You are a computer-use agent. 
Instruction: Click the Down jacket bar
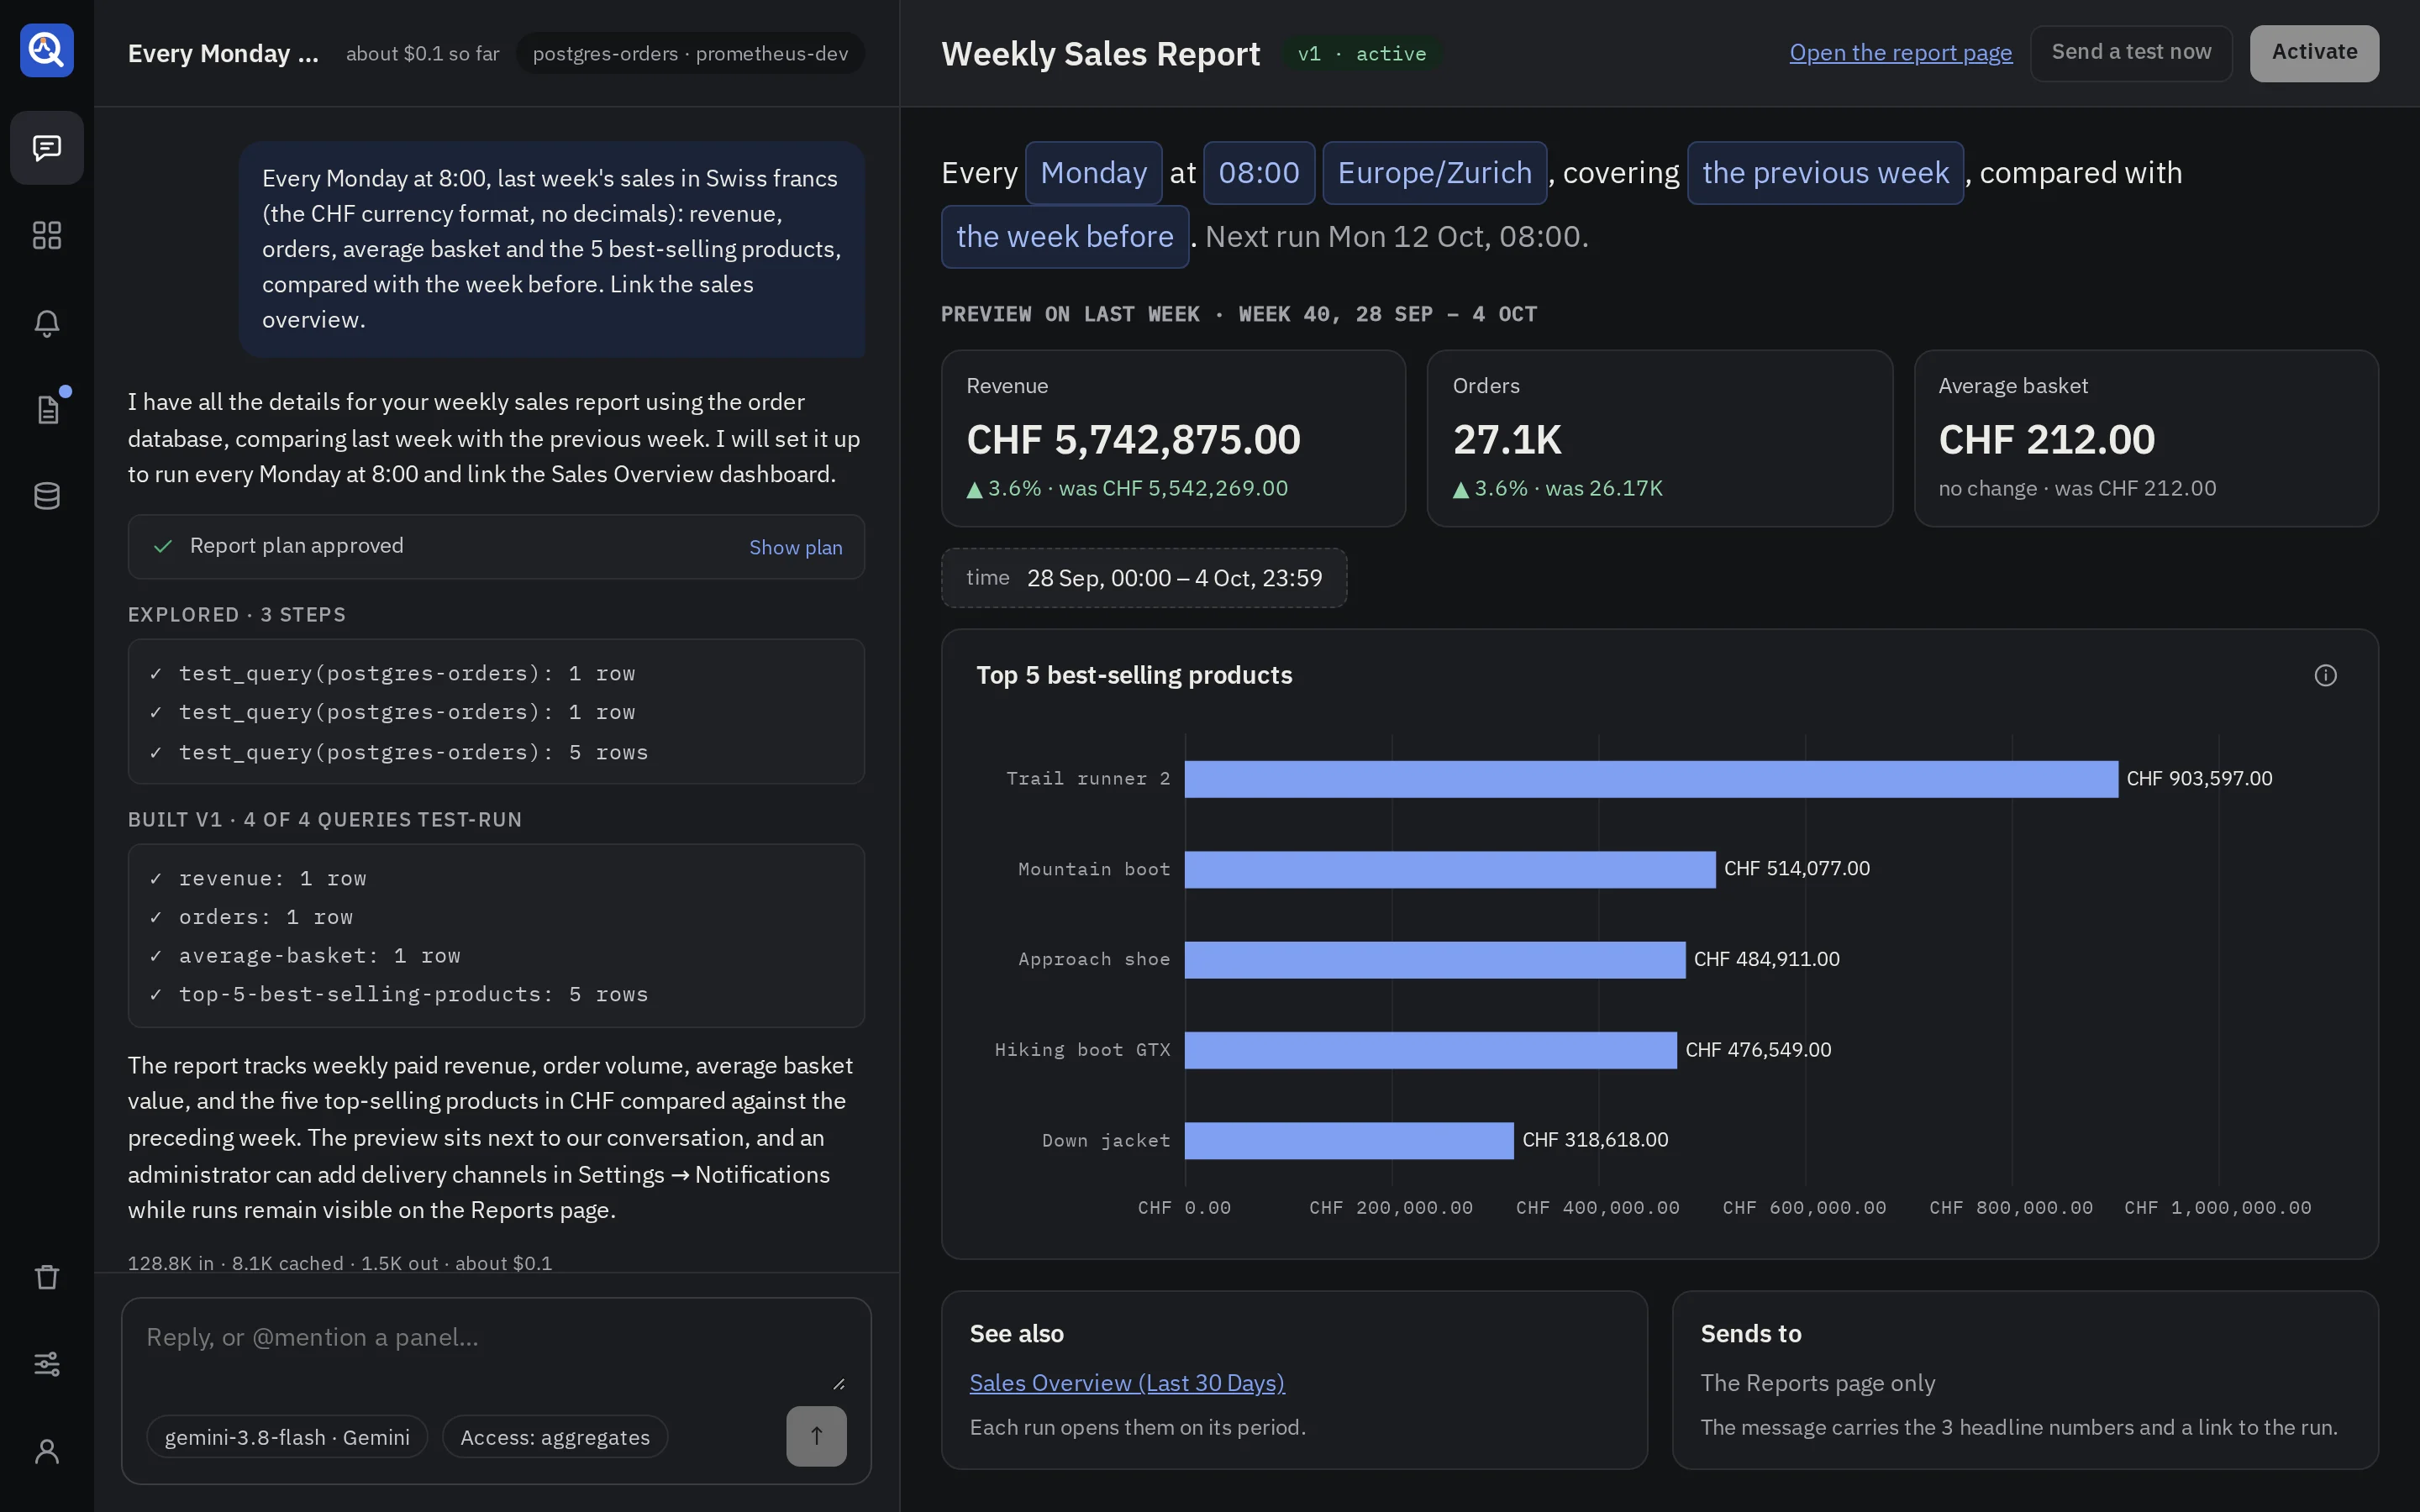(1349, 1140)
